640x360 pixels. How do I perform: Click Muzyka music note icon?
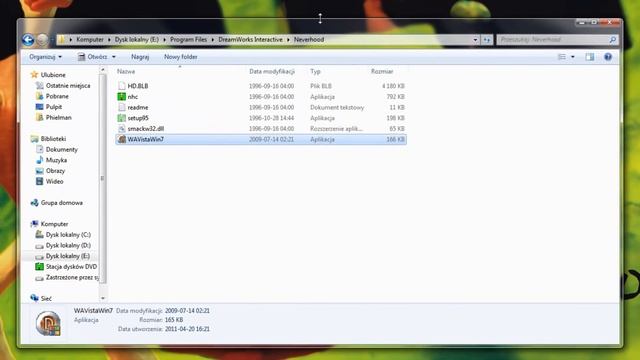coord(40,160)
